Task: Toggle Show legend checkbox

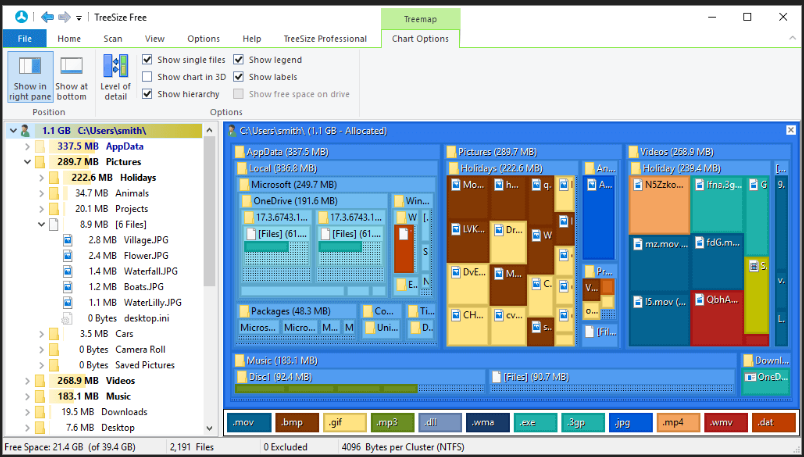Action: click(x=238, y=59)
